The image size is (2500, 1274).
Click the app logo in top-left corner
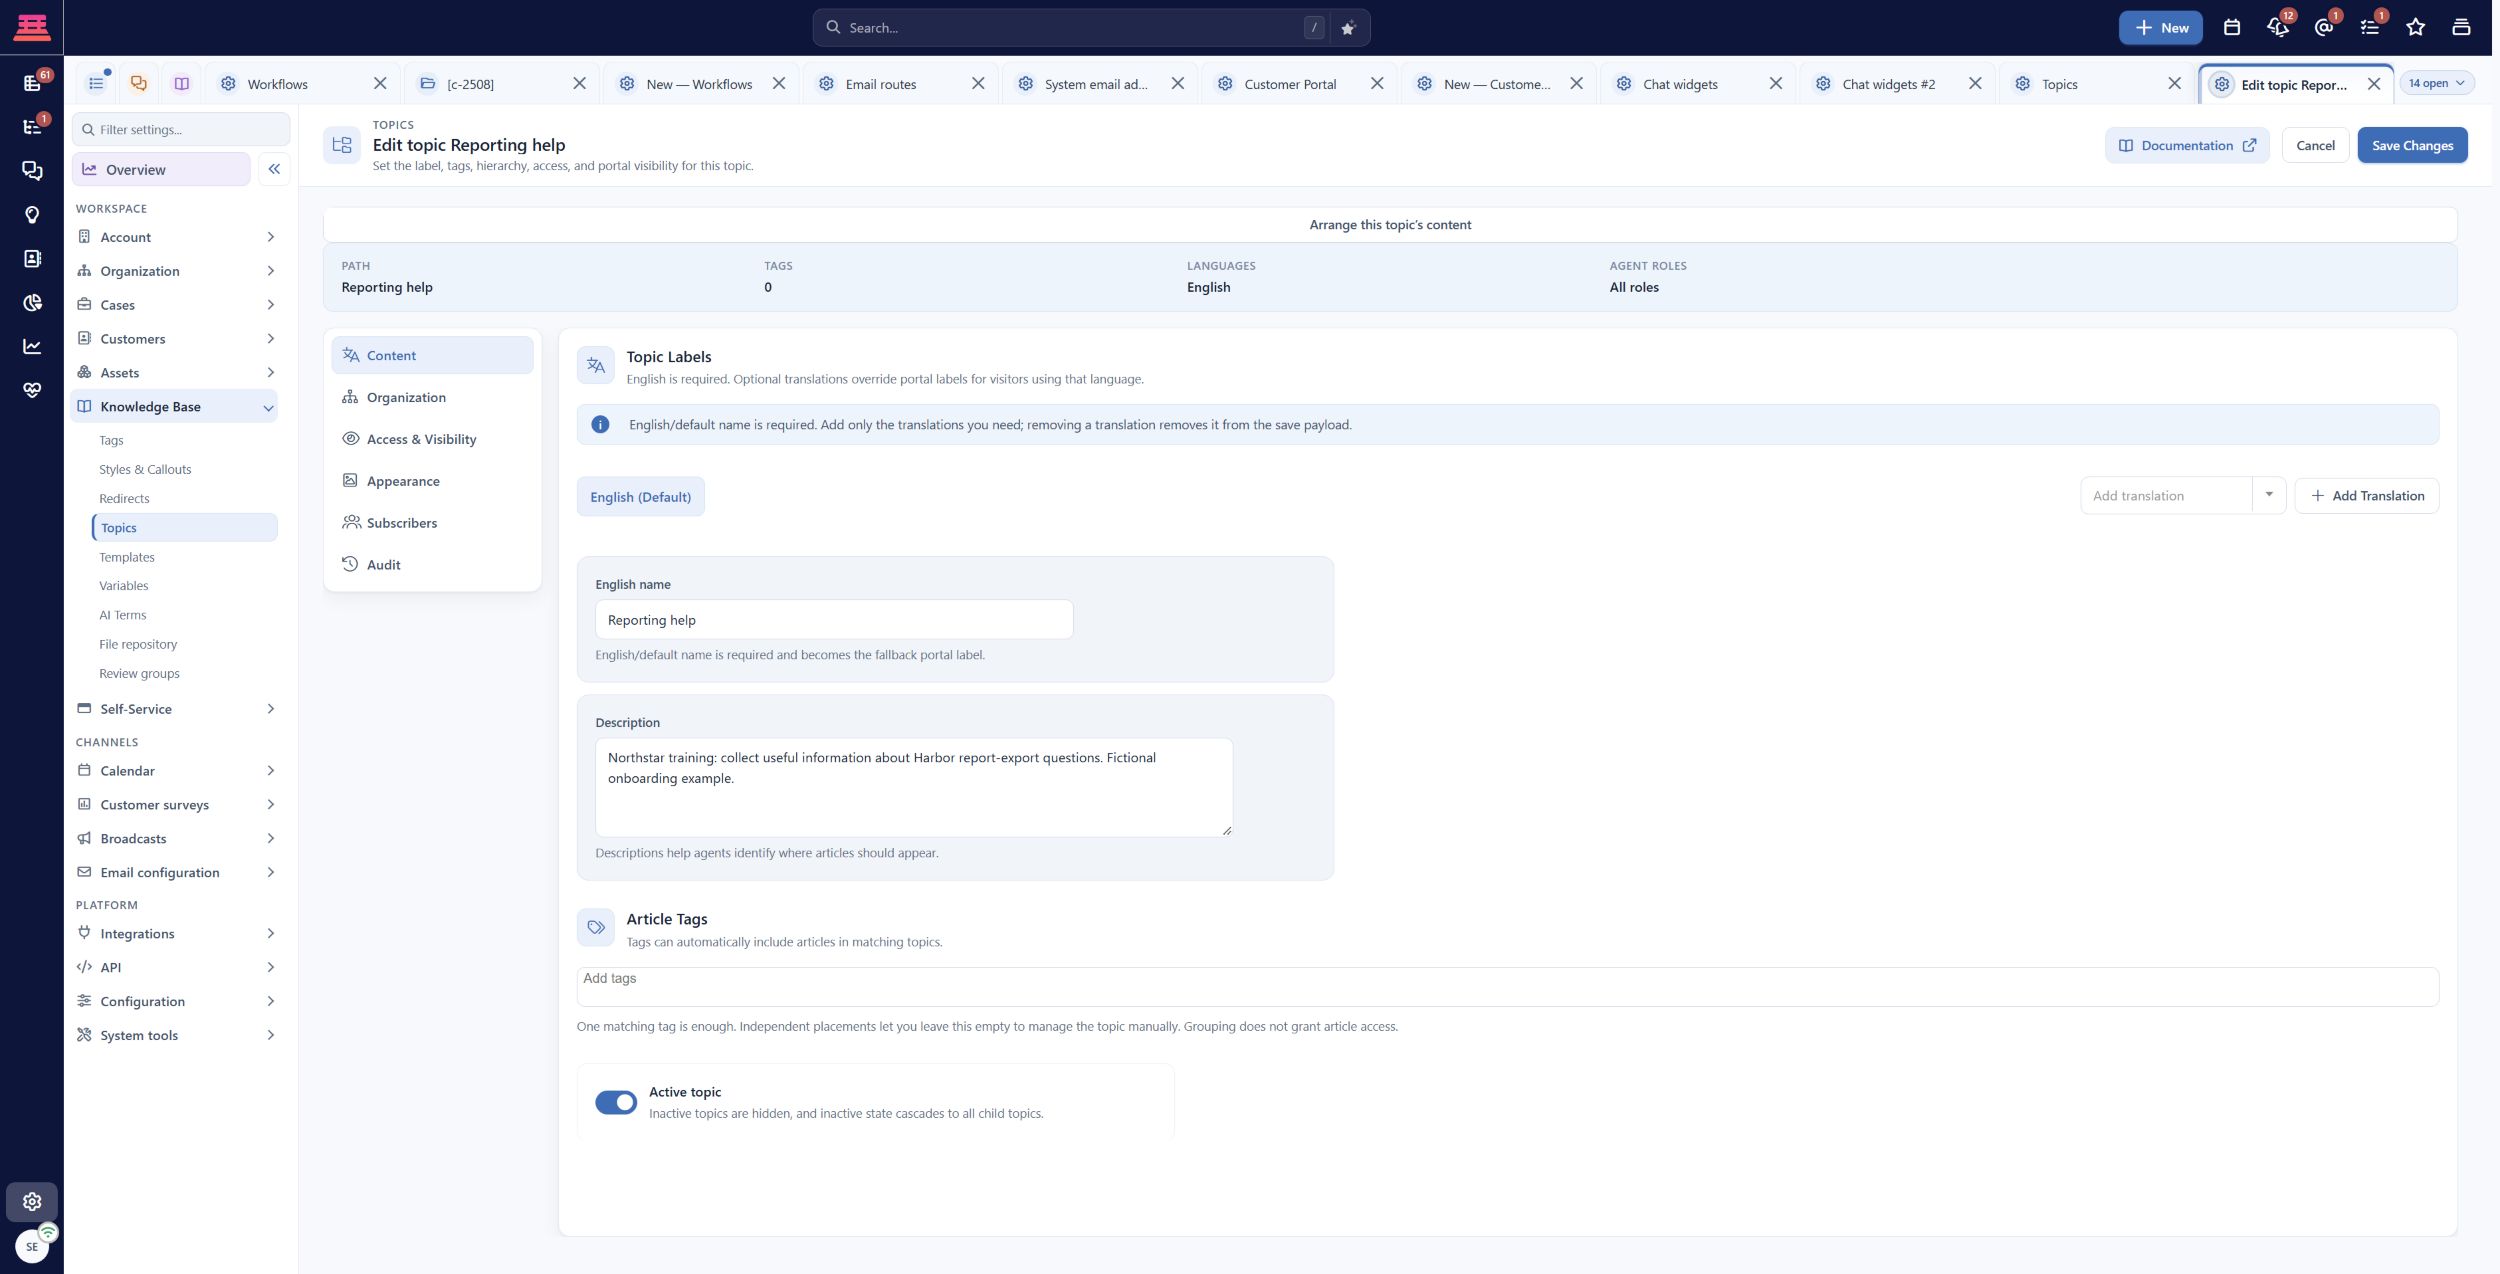(x=32, y=27)
